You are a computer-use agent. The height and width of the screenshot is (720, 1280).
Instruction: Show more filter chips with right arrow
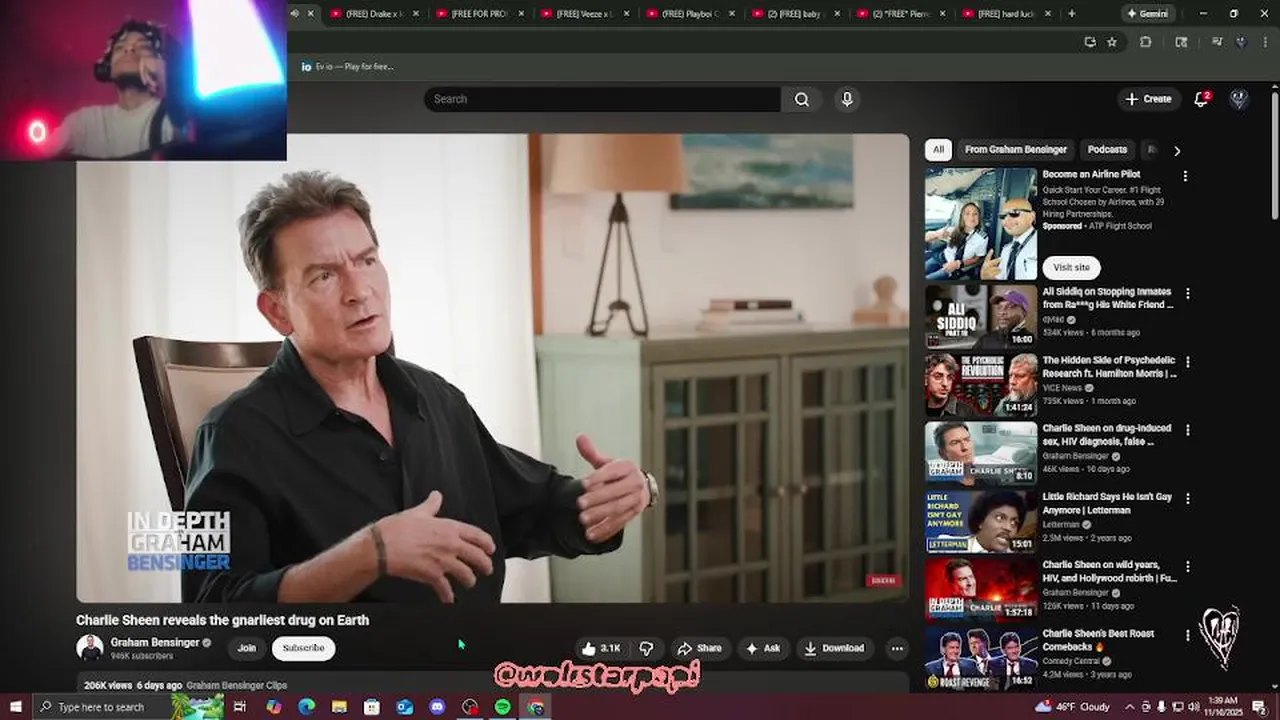point(1177,151)
